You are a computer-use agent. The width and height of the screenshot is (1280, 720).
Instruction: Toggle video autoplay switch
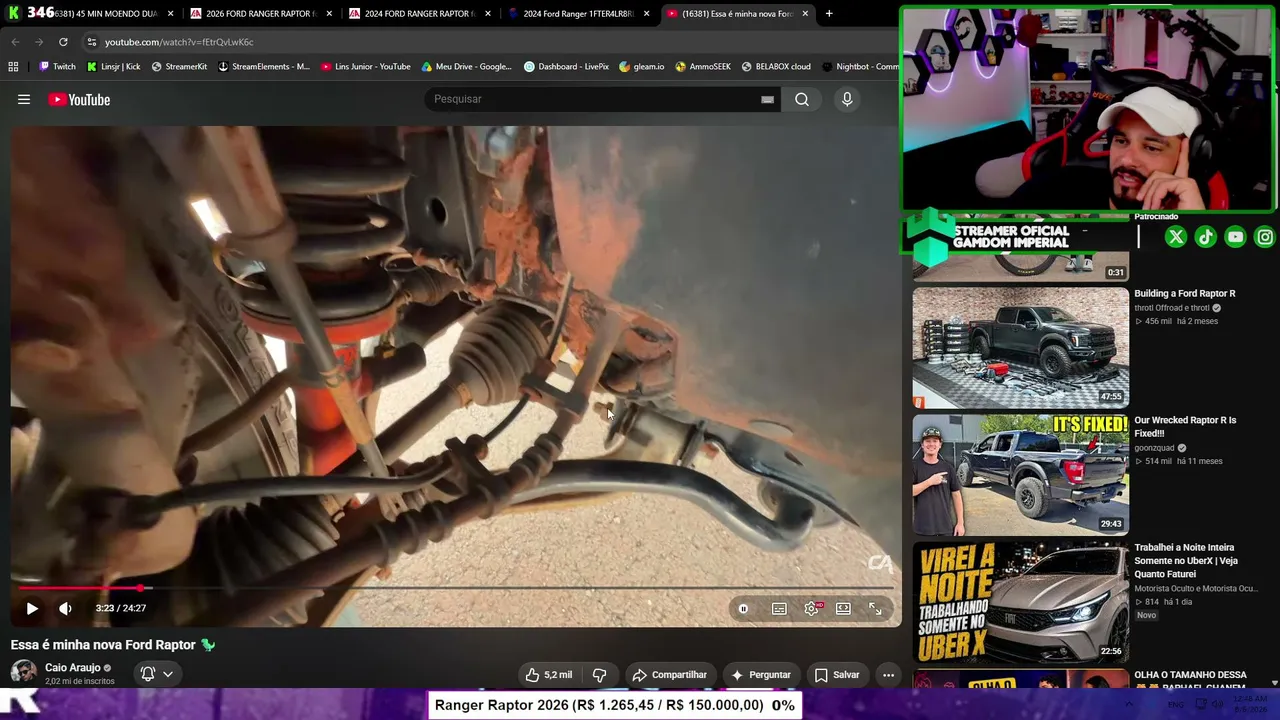[743, 608]
